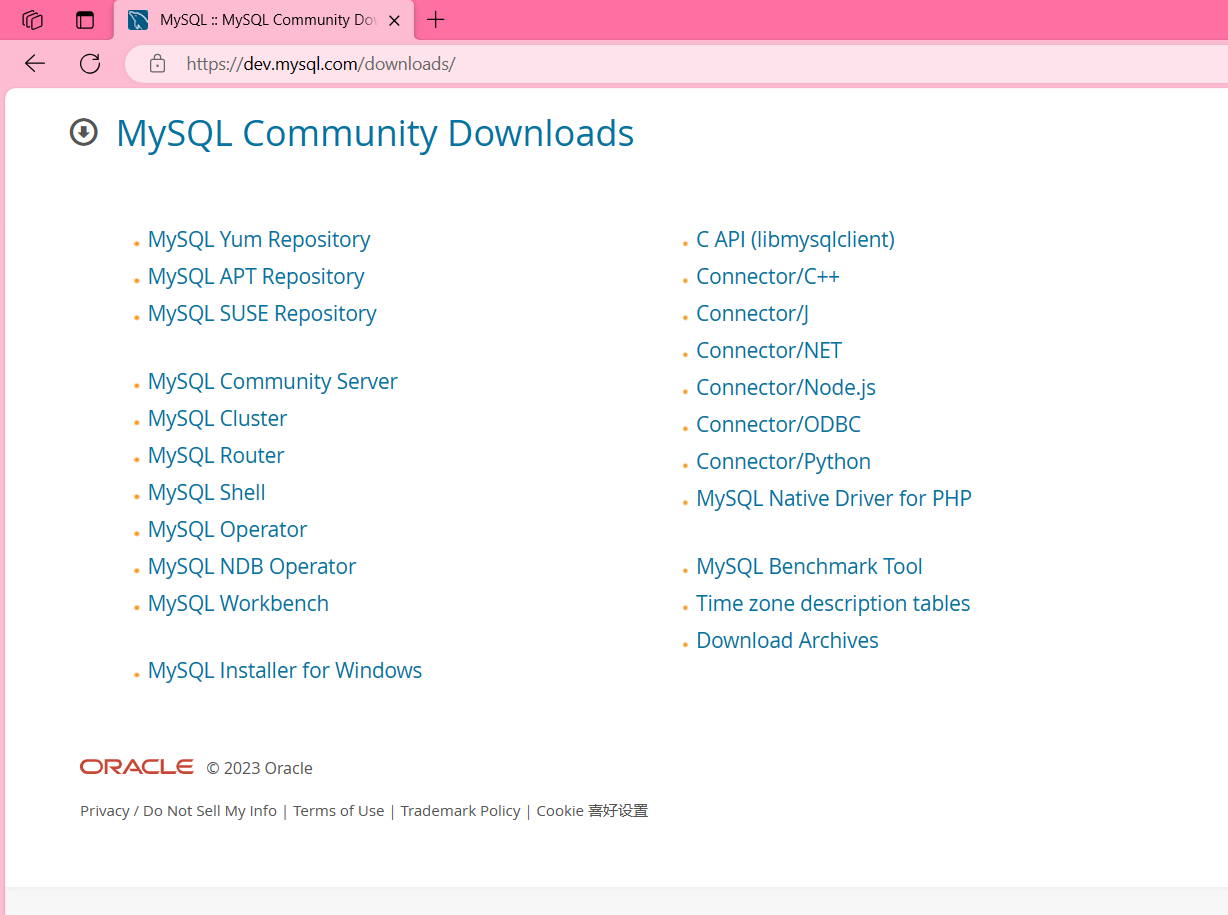Screen dimensions: 1228x915
Task: Open the MySQL Installer for Windows
Action: click(x=284, y=670)
